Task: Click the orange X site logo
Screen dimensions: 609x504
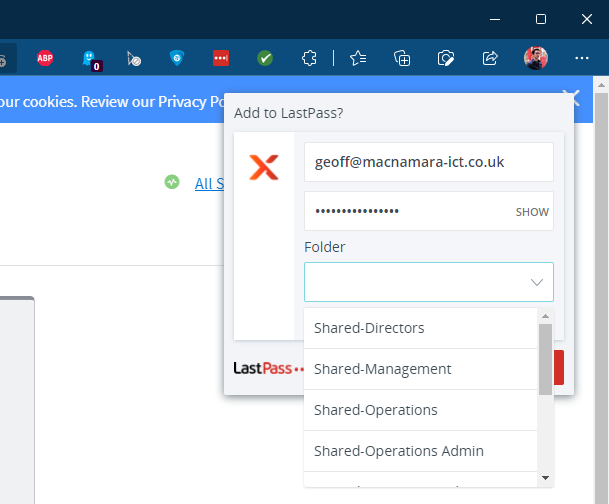Action: point(264,167)
